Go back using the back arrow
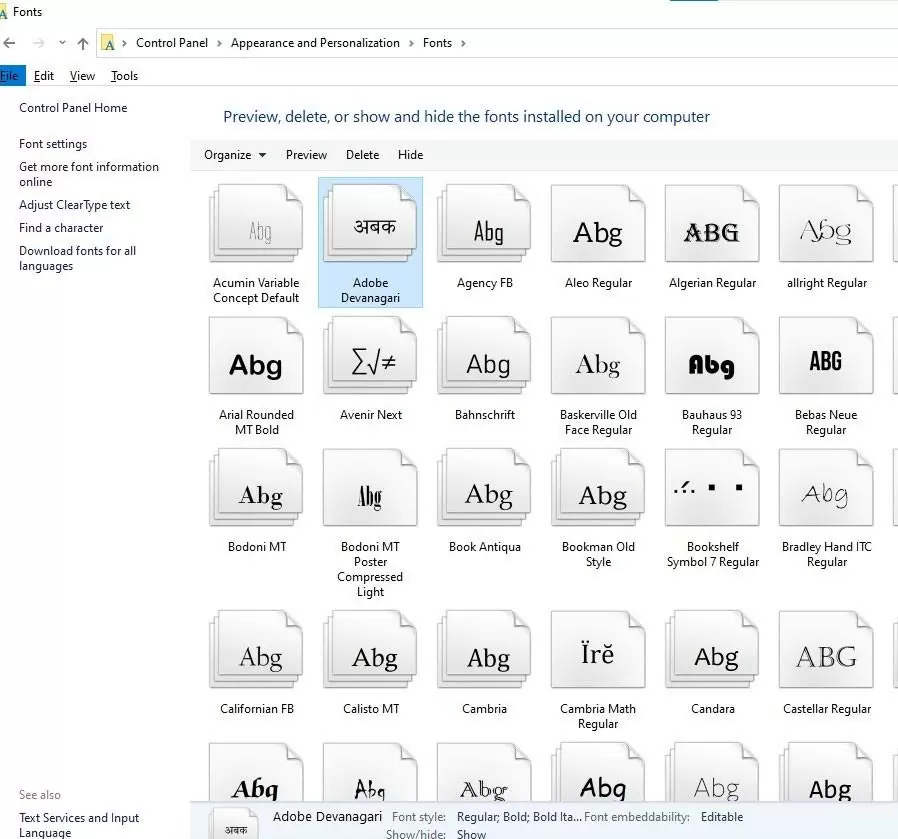Screen dimensions: 898x839 click(x=9, y=43)
